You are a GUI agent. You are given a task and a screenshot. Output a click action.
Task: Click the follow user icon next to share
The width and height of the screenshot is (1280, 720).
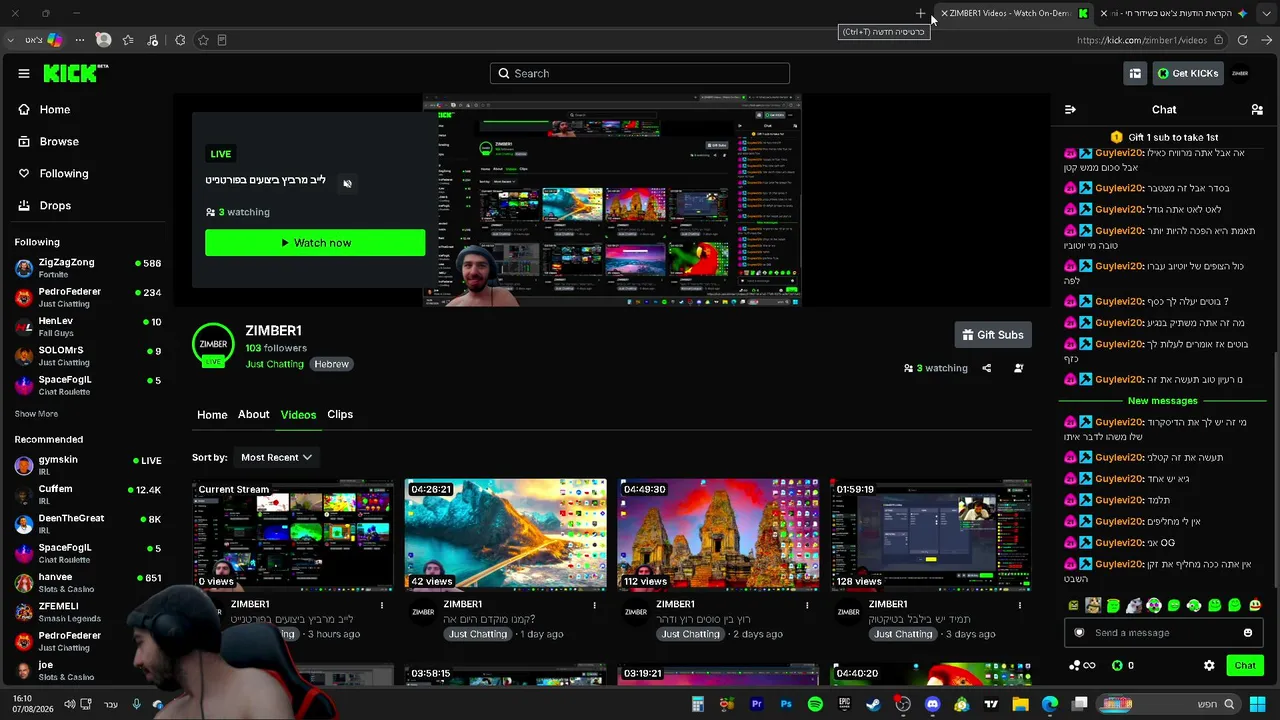1018,368
